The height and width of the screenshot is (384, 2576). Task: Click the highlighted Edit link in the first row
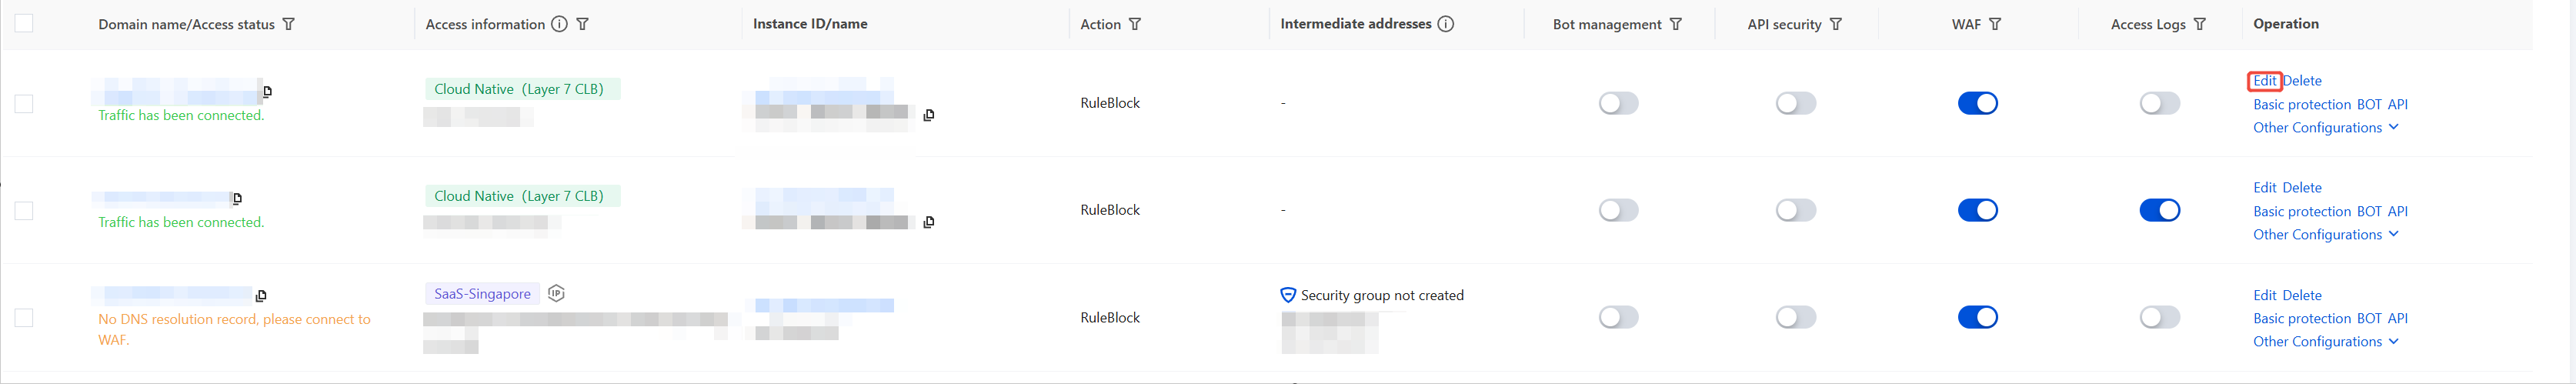(x=2264, y=81)
